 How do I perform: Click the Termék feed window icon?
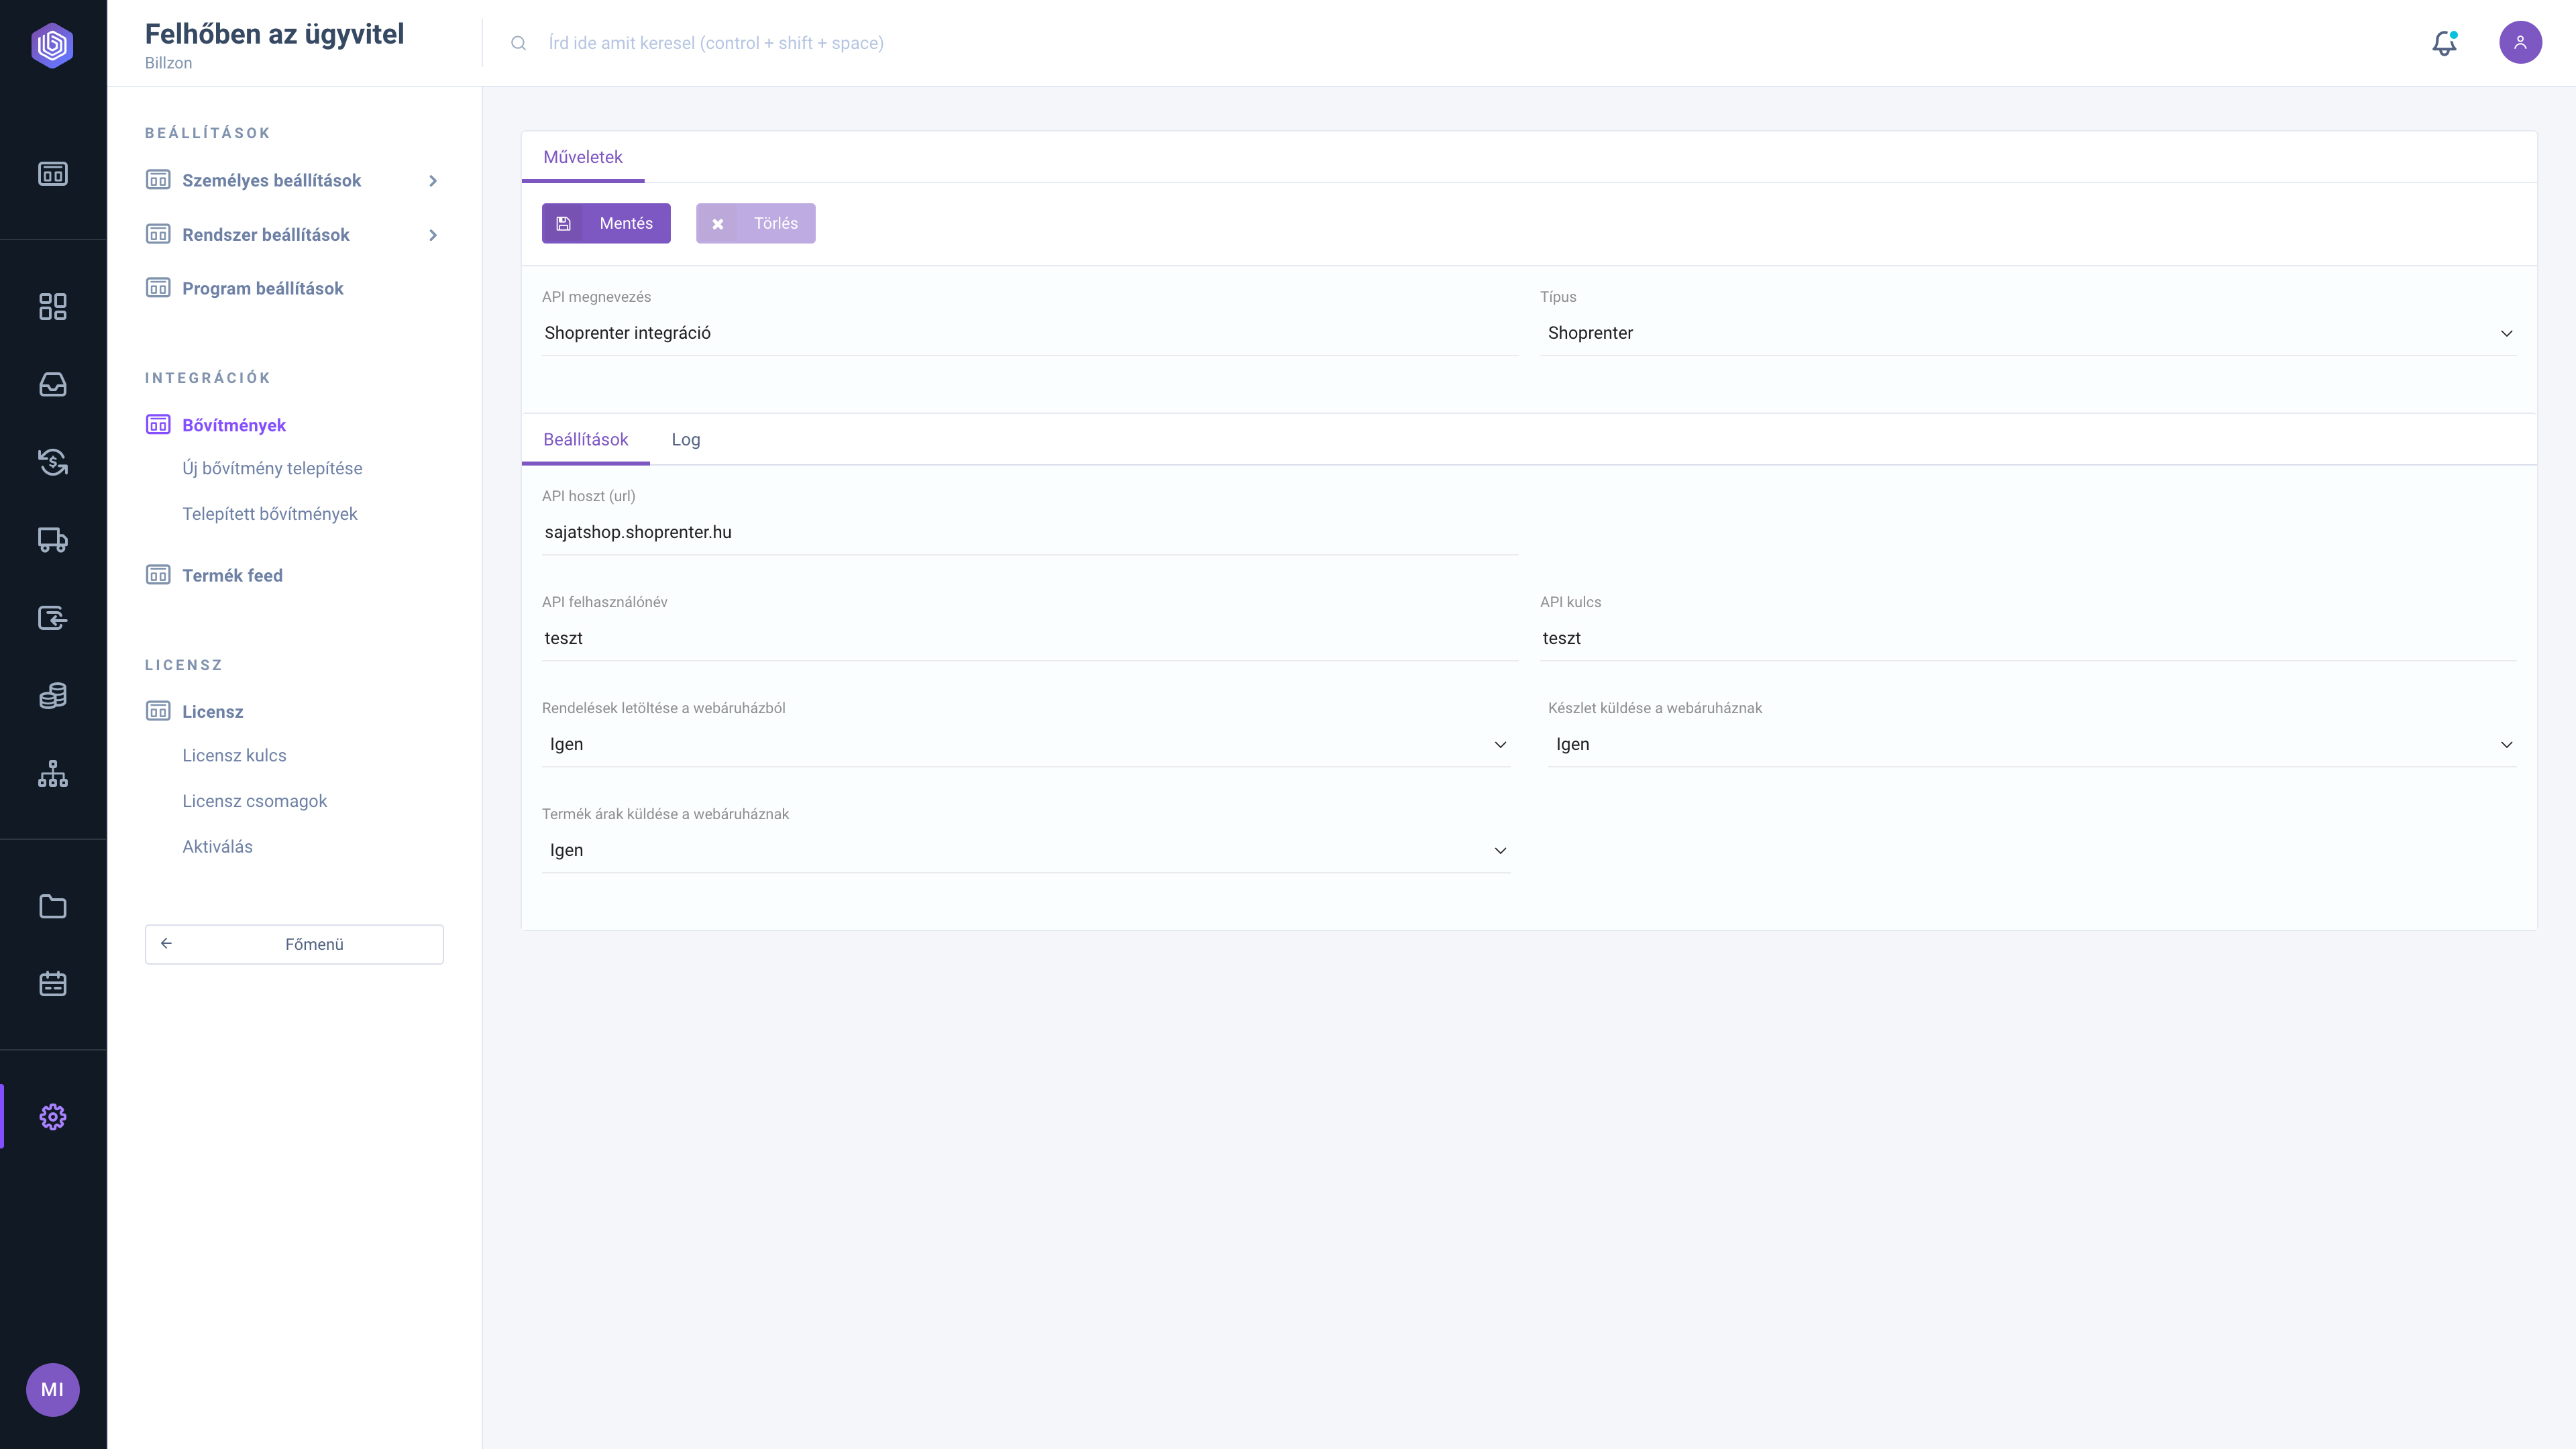click(x=158, y=575)
